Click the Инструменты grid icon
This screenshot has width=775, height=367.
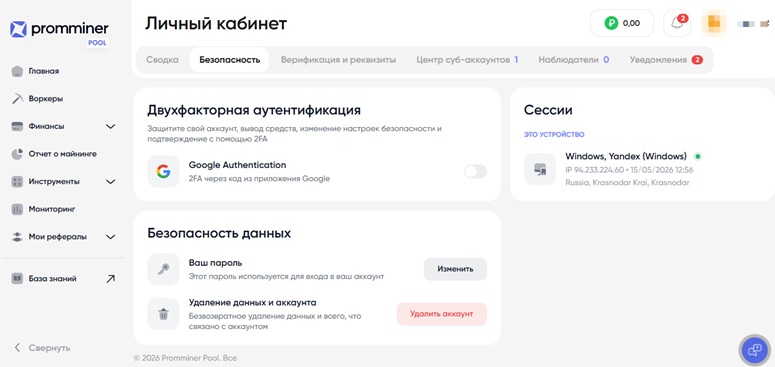17,182
